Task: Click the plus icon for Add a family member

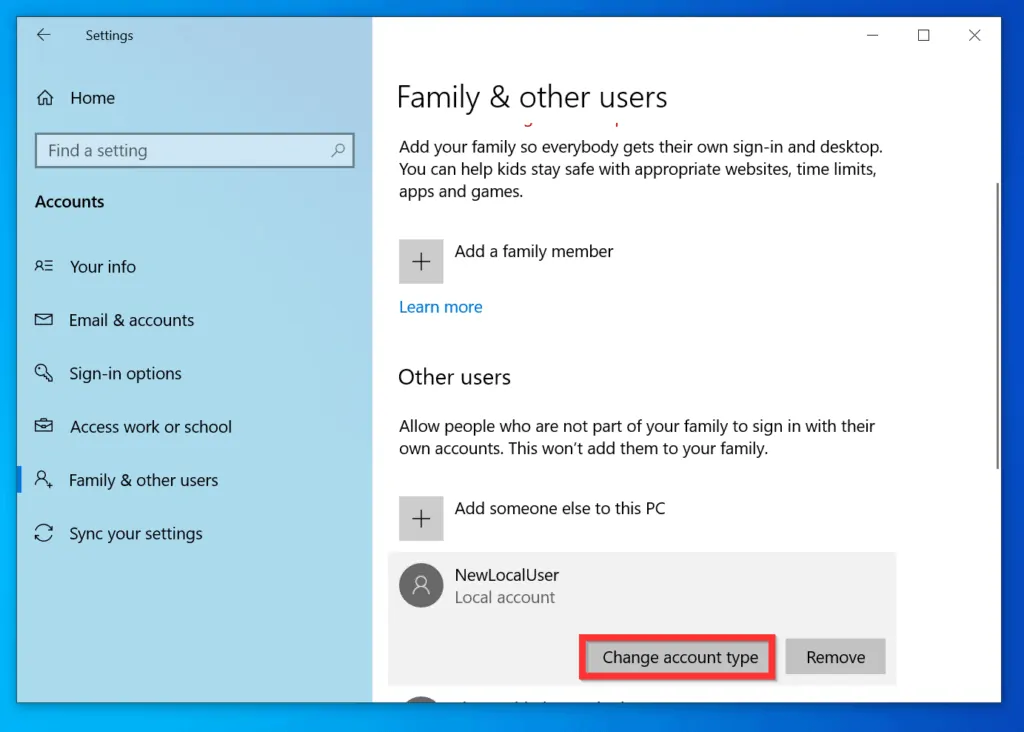Action: point(421,261)
